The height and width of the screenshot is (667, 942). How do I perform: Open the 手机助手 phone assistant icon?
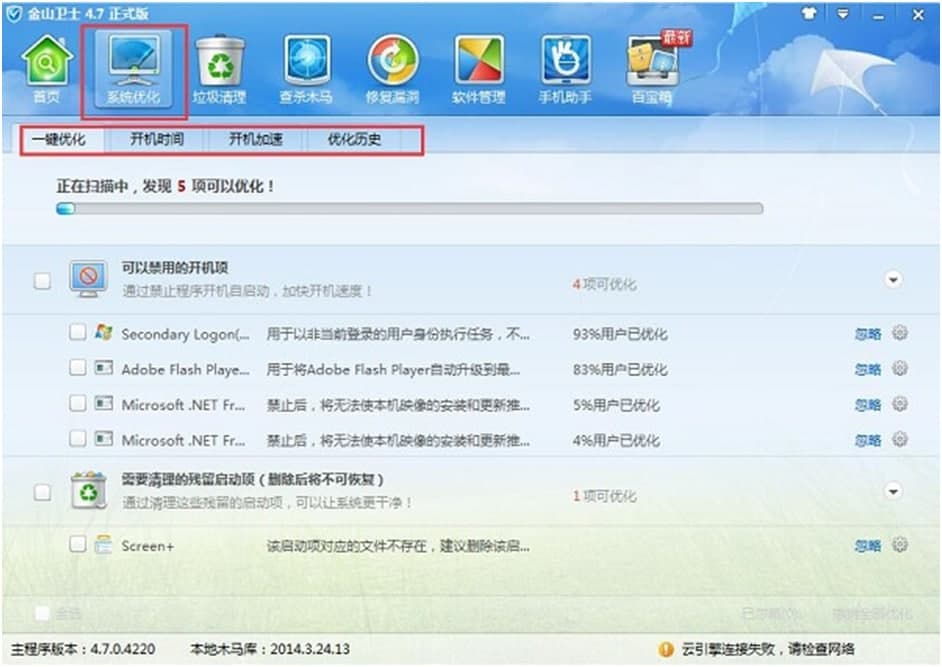point(565,69)
